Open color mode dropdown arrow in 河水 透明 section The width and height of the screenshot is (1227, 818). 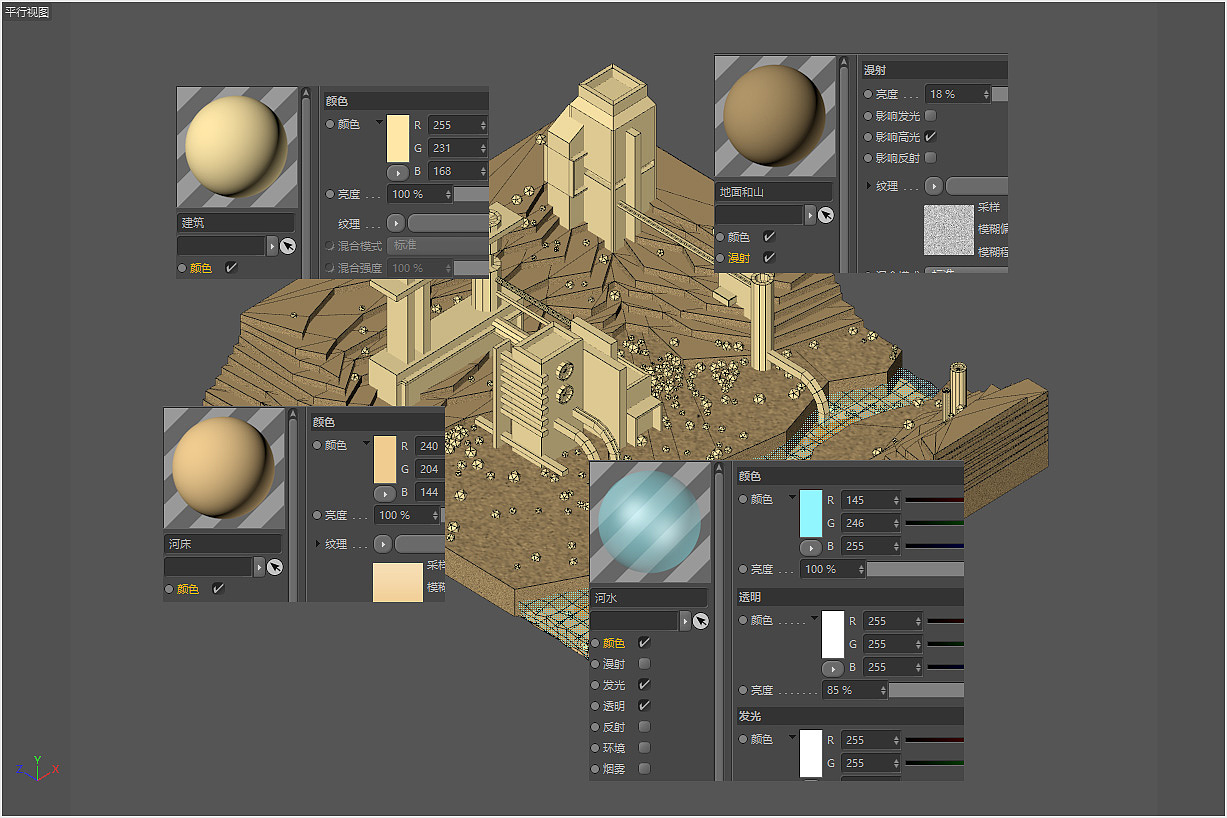coord(815,619)
